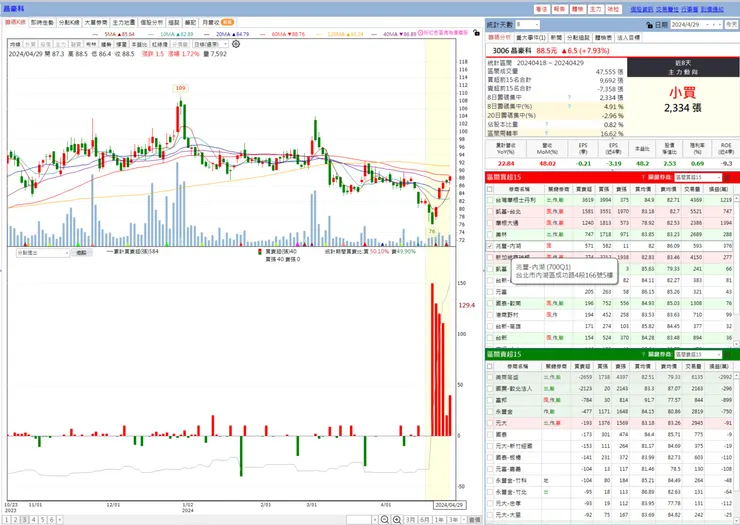Click the chart zoom-in magnifier icon
Image resolution: width=740 pixels, height=525 pixels.
click(397, 519)
